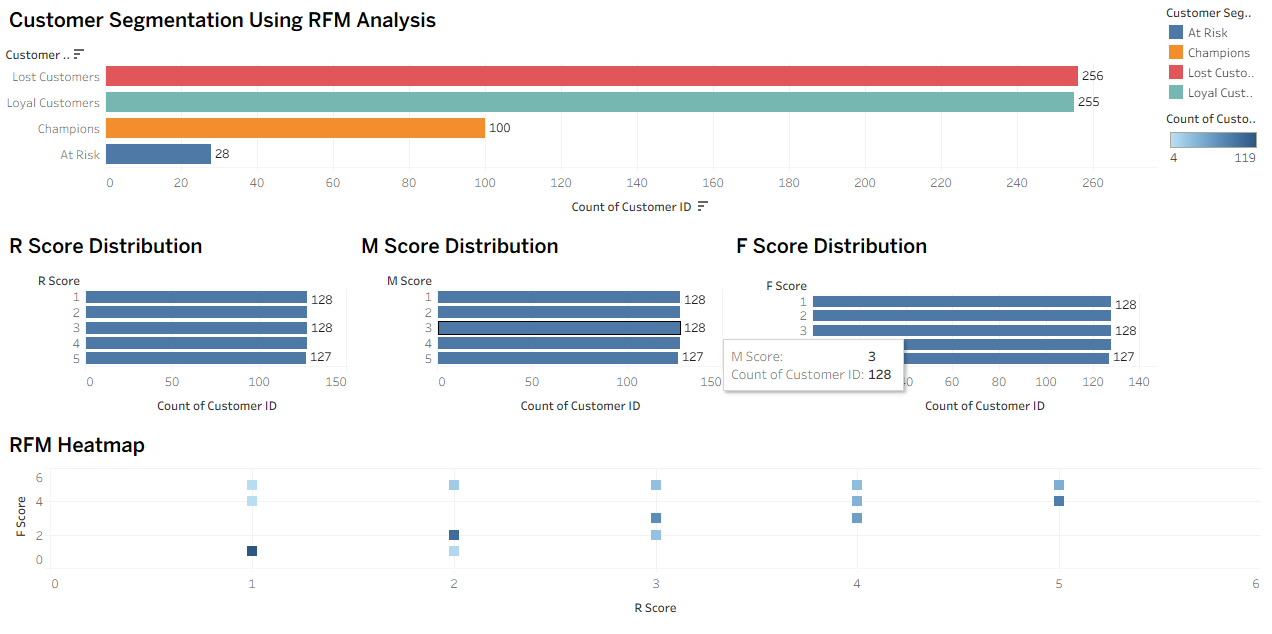Click the At Risk bar showing 28

click(x=160, y=154)
